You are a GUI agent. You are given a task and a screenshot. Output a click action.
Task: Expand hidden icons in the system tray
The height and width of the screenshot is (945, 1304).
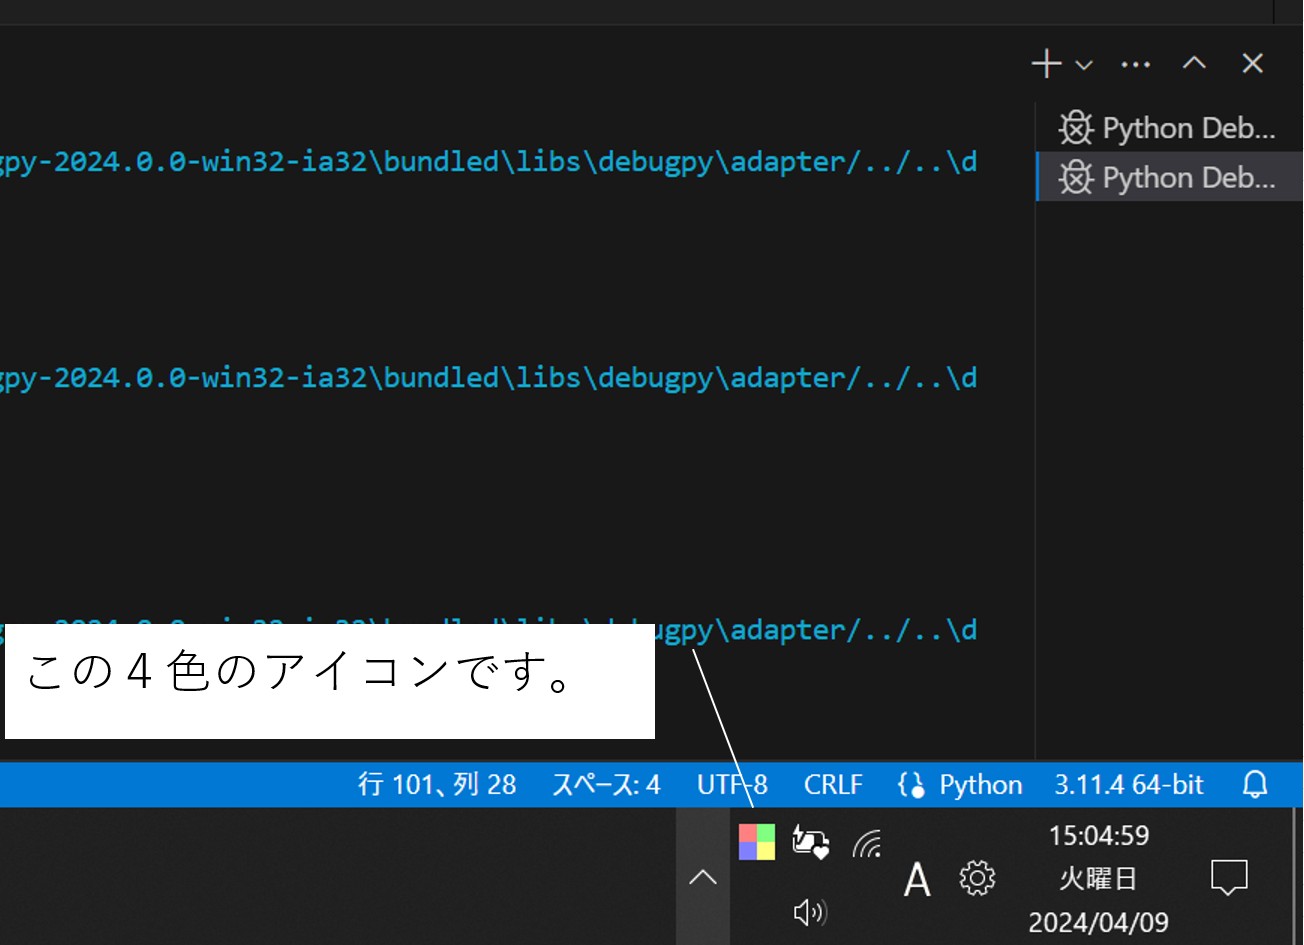pos(702,876)
